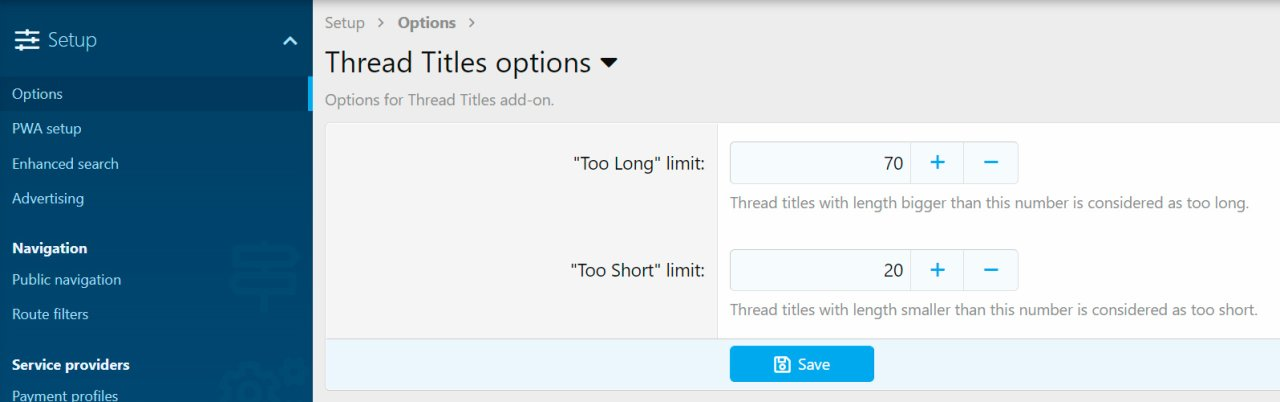This screenshot has width=1280, height=402.
Task: Open Options in the sidebar
Action: pos(37,94)
